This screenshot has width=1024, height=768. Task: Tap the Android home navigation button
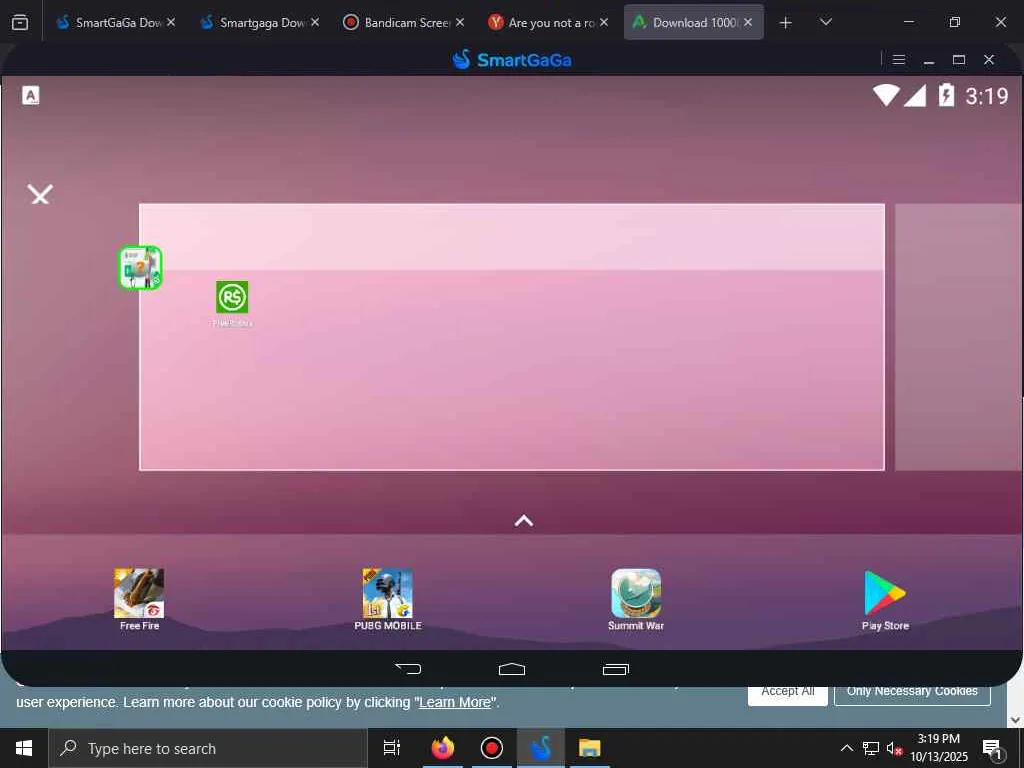[x=512, y=669]
